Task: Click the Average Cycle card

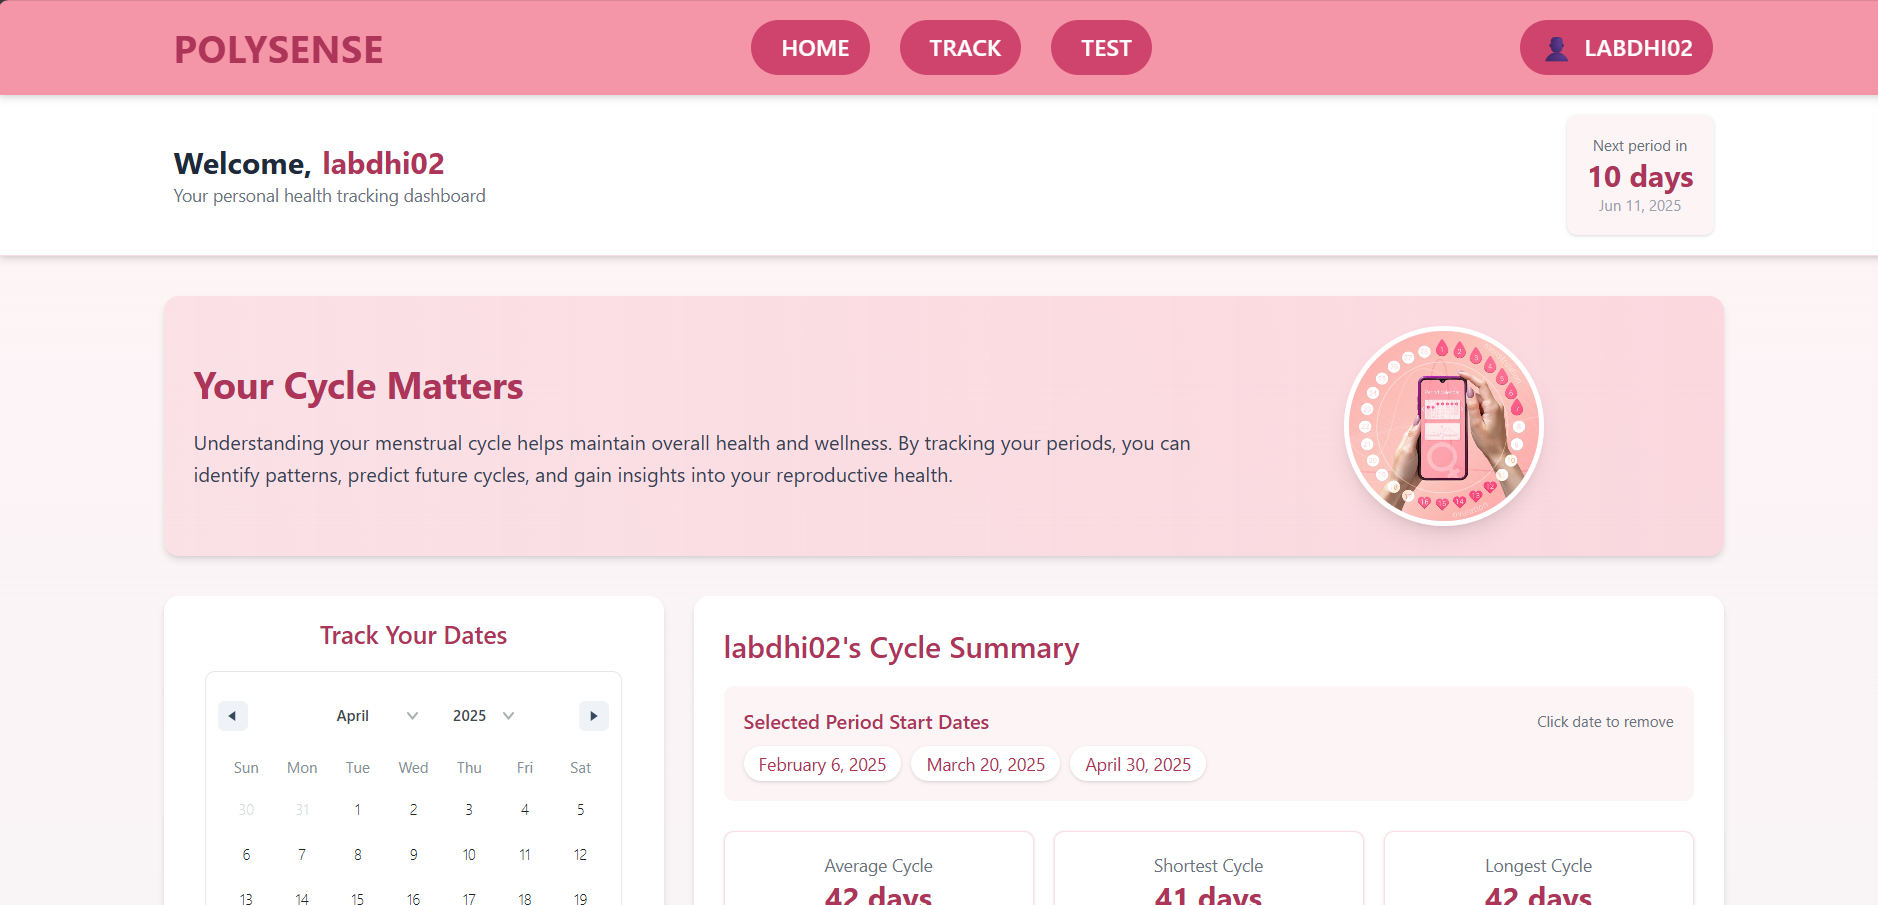Action: (x=879, y=868)
